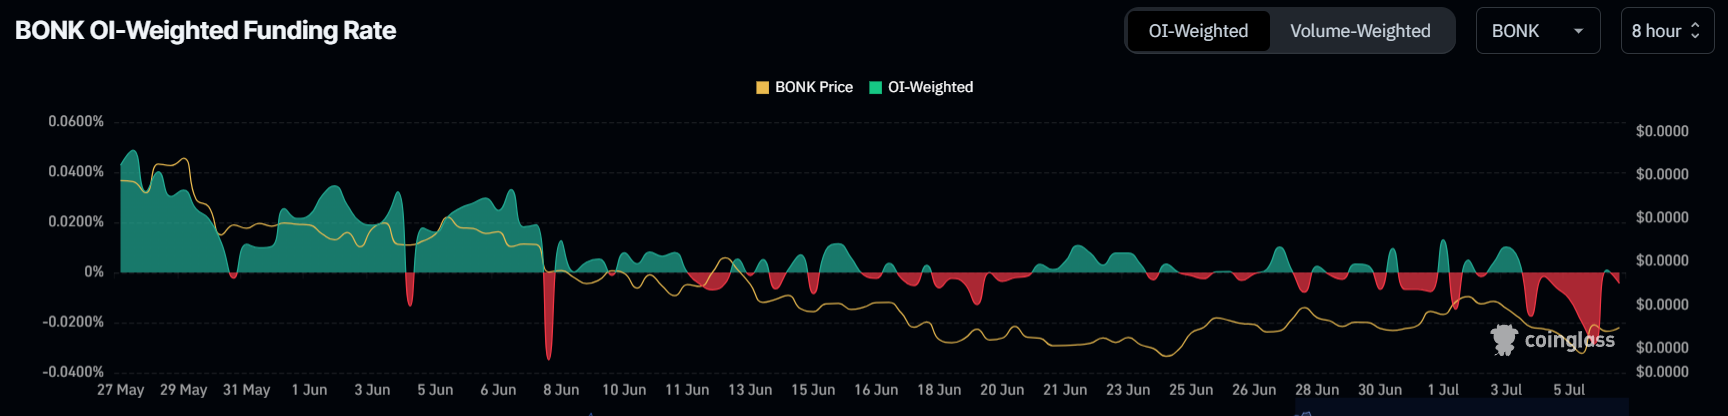The image size is (1728, 416).
Task: Click the 15 Jun date label
Action: point(813,389)
